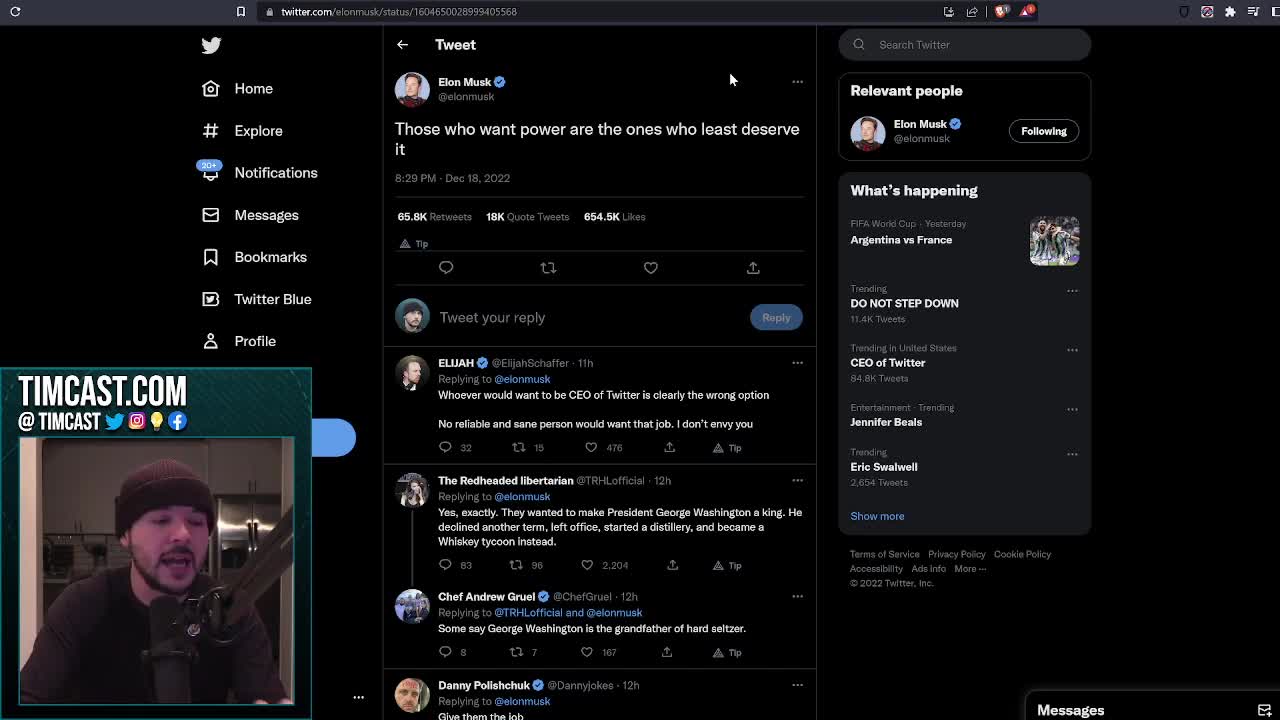This screenshot has width=1280, height=720.
Task: Open more options on Danny Polishchuk's reply
Action: tap(797, 686)
